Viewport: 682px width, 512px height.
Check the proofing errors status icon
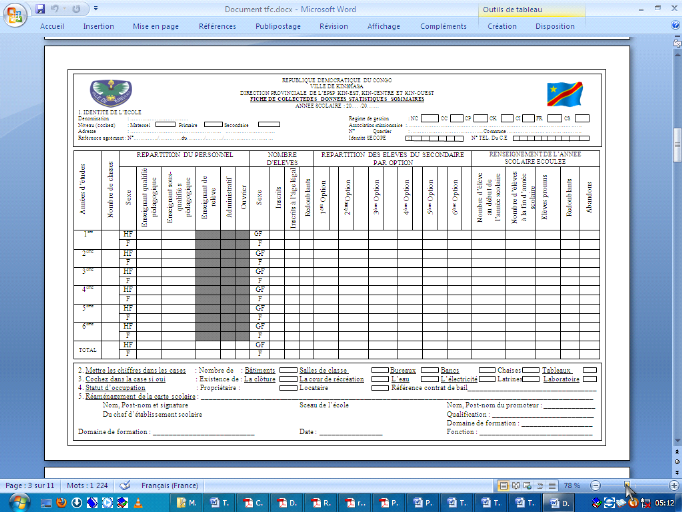point(125,485)
